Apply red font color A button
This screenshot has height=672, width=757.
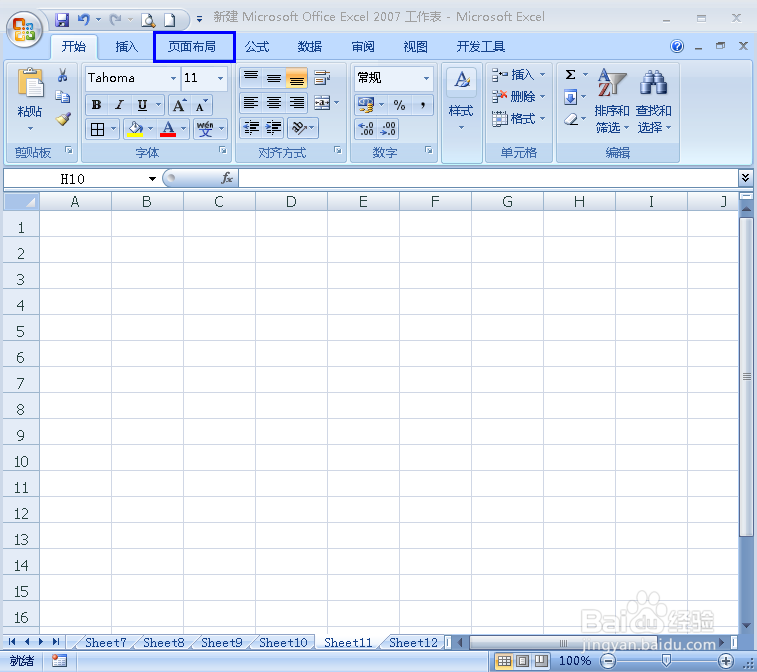[168, 129]
